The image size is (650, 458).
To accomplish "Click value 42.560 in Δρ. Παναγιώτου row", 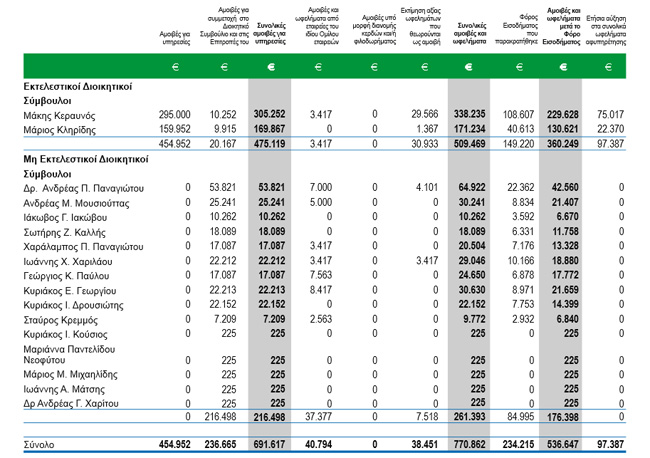I will pos(565,187).
